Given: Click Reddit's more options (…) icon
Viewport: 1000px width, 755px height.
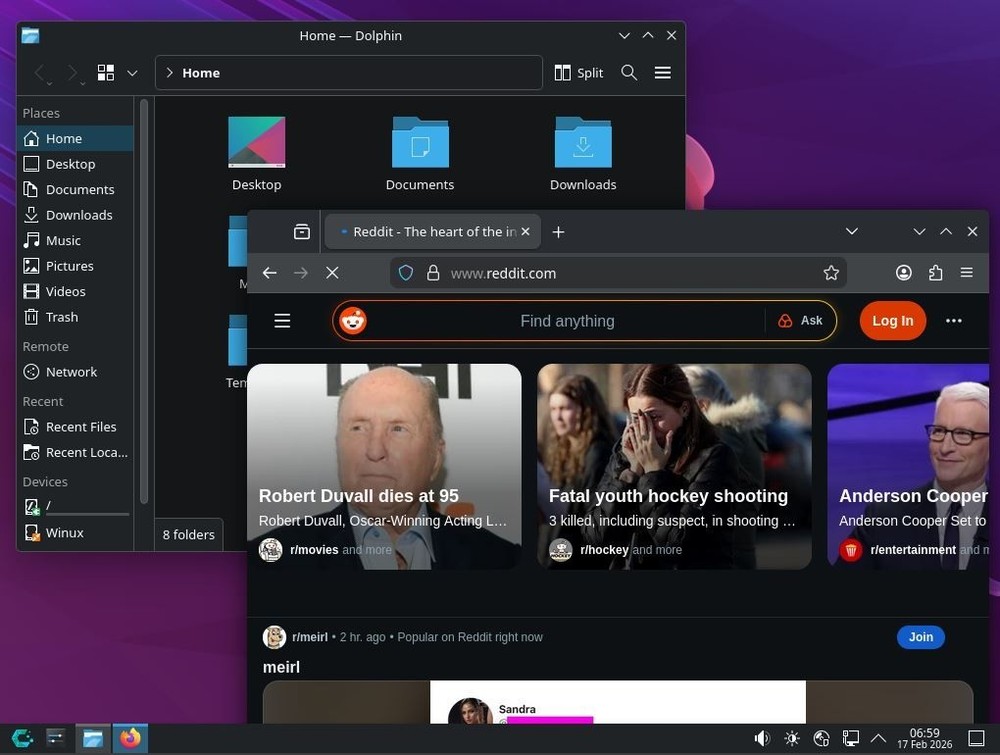Looking at the screenshot, I should [x=953, y=320].
